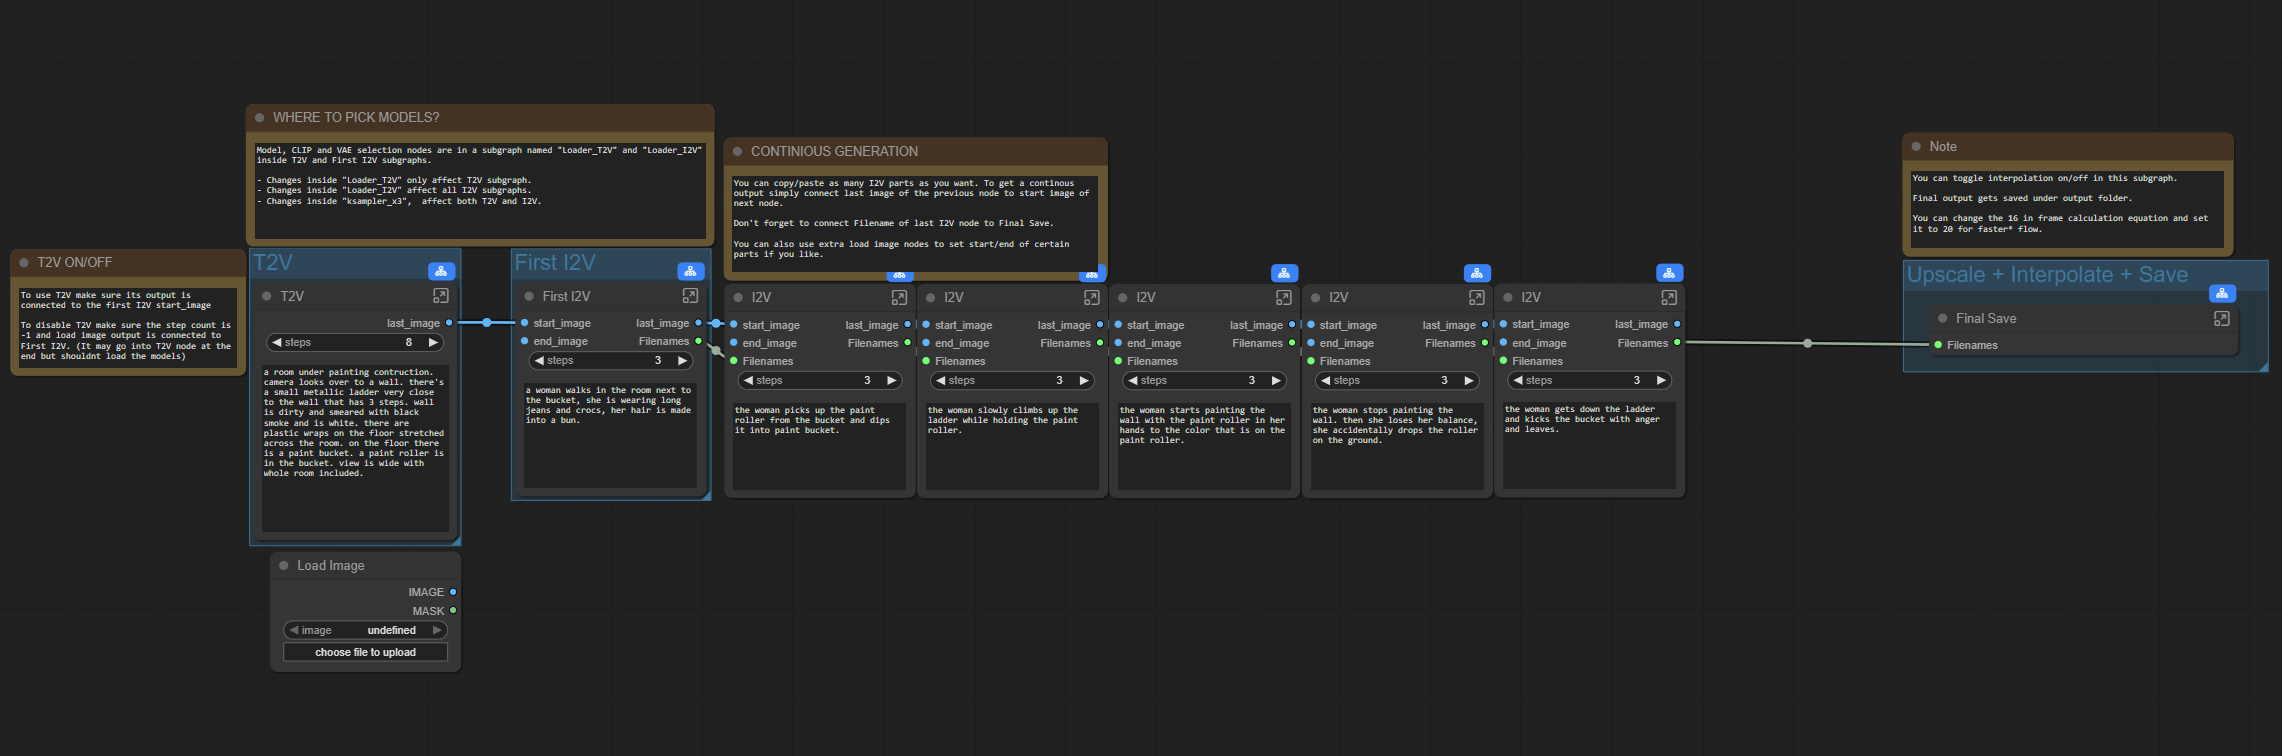The height and width of the screenshot is (756, 2282).
Task: Open subgraph icon on I2V node about climbing ladder
Action: (1091, 297)
